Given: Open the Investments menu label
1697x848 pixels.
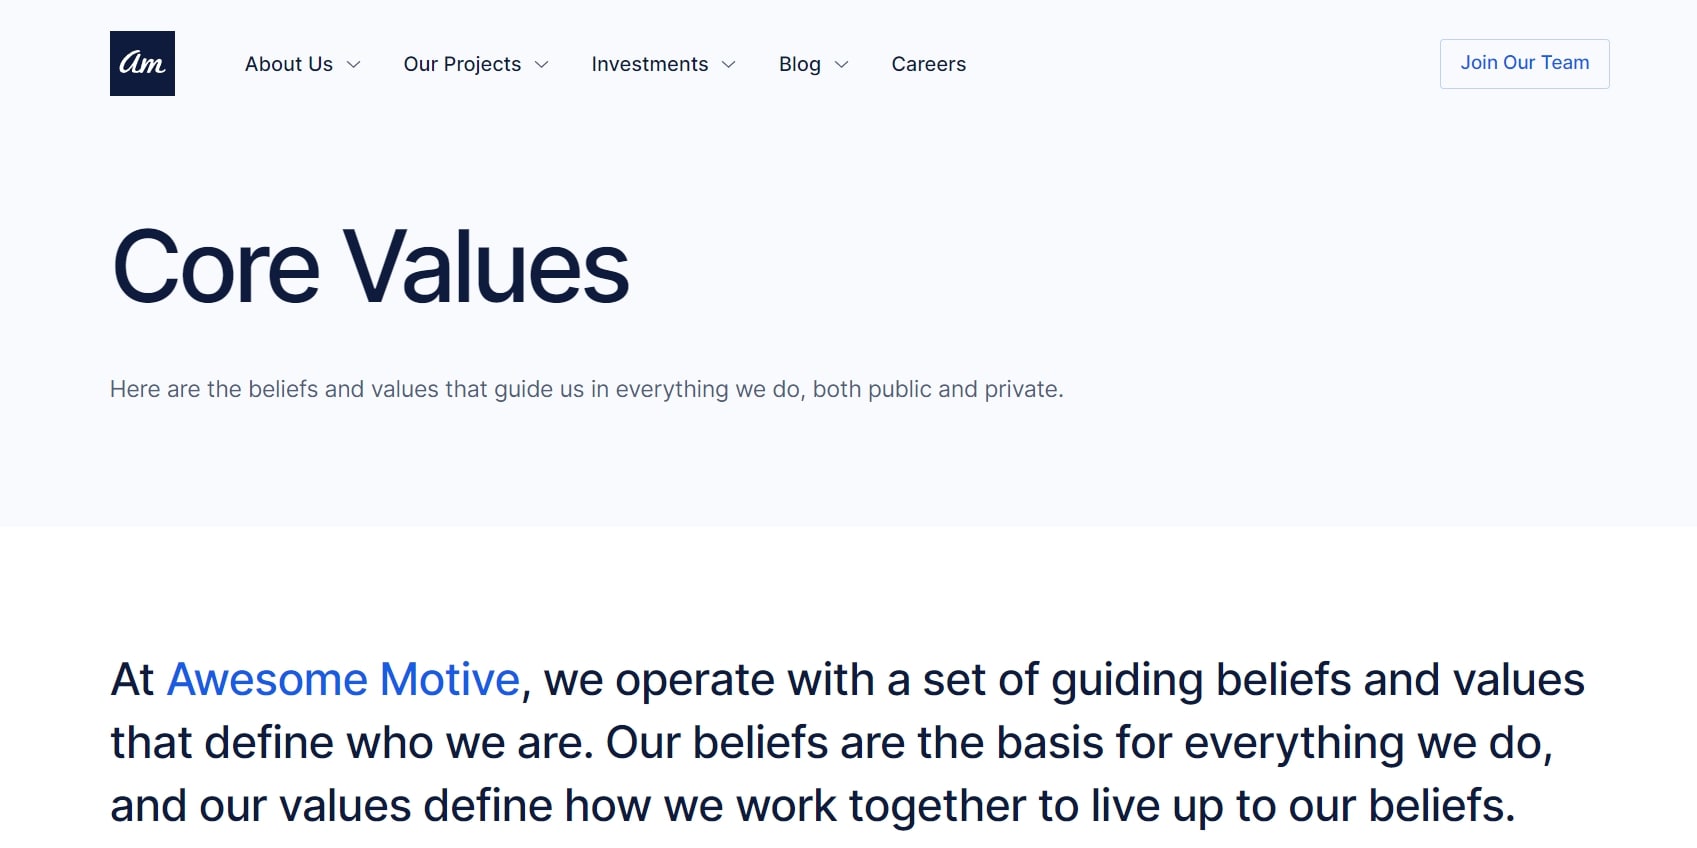Looking at the screenshot, I should click(x=650, y=64).
